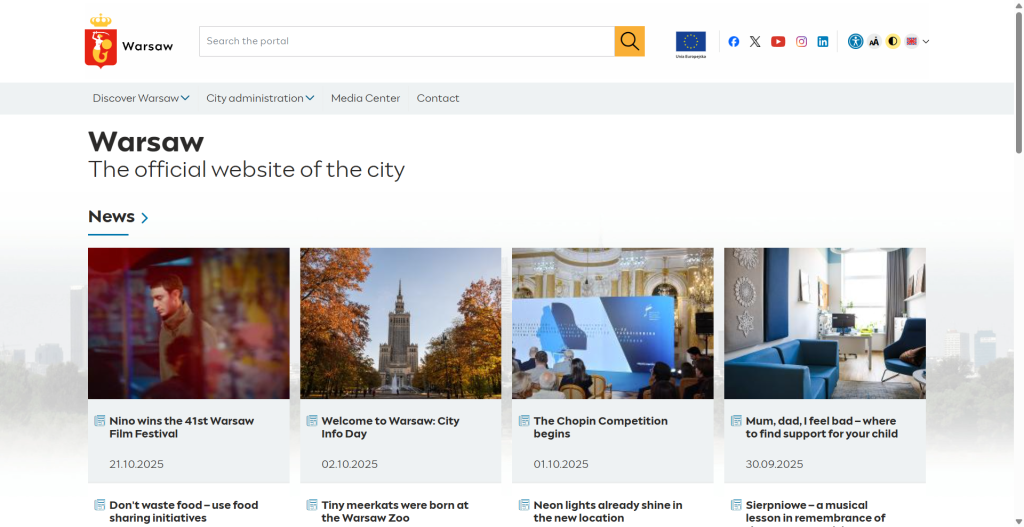Open the X (Twitter) profile icon
1024x527 pixels.
pyautogui.click(x=755, y=41)
